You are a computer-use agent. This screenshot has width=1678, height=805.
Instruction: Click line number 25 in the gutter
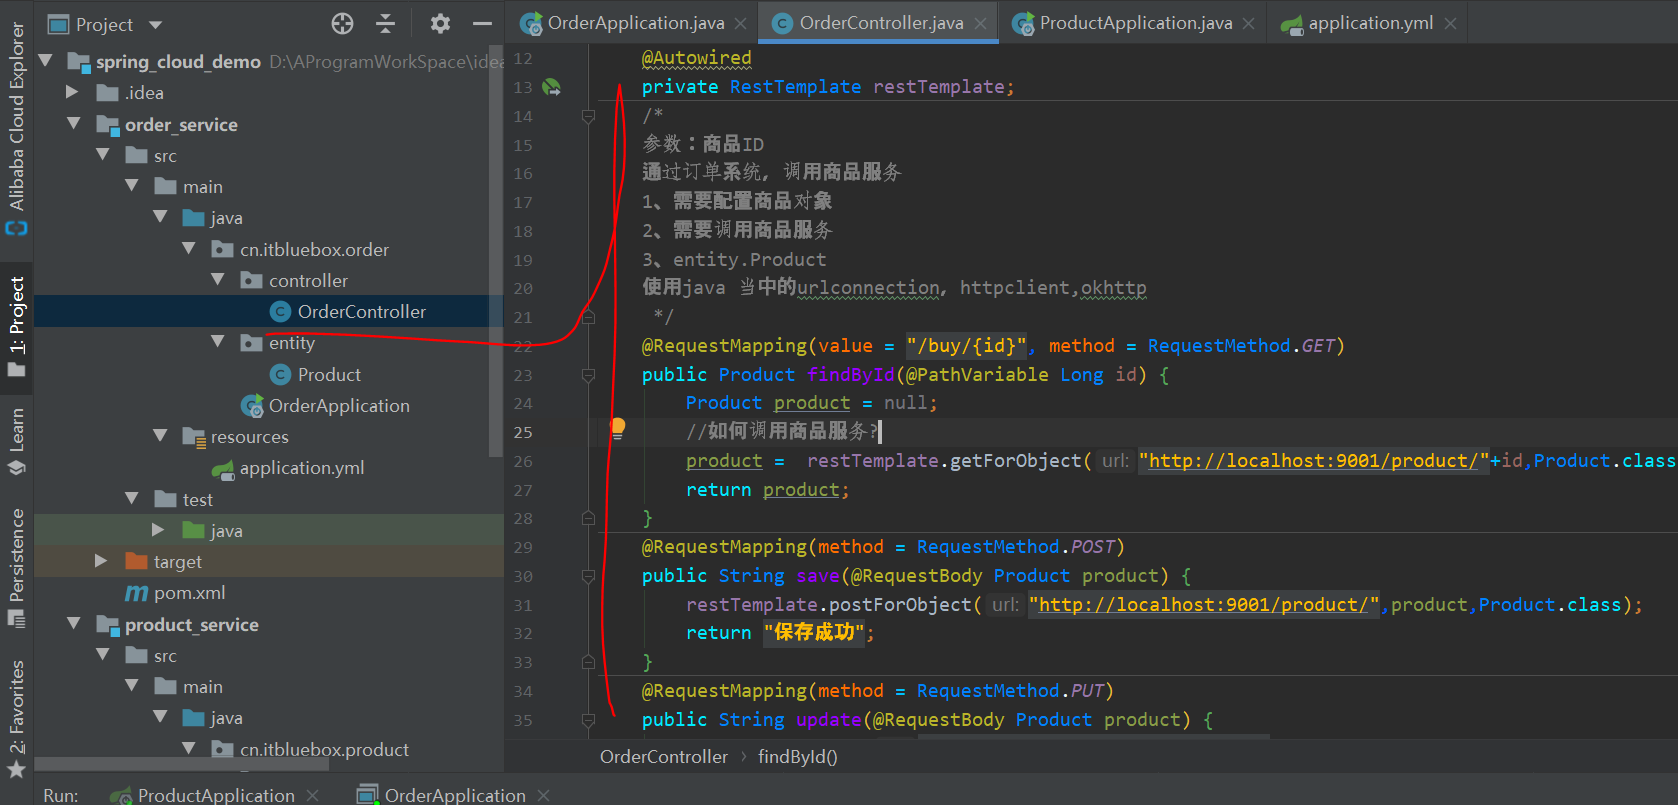[523, 432]
